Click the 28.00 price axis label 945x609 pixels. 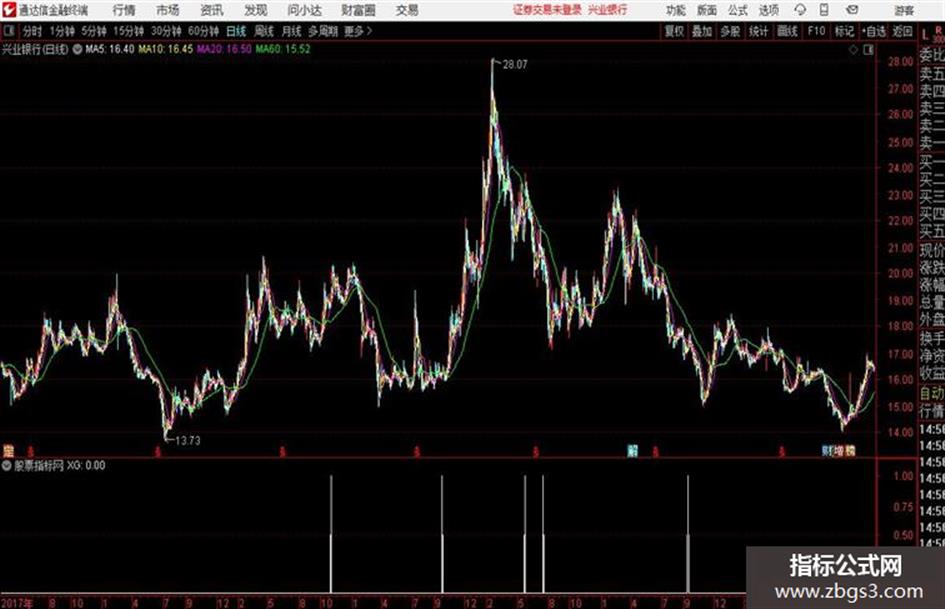point(900,62)
